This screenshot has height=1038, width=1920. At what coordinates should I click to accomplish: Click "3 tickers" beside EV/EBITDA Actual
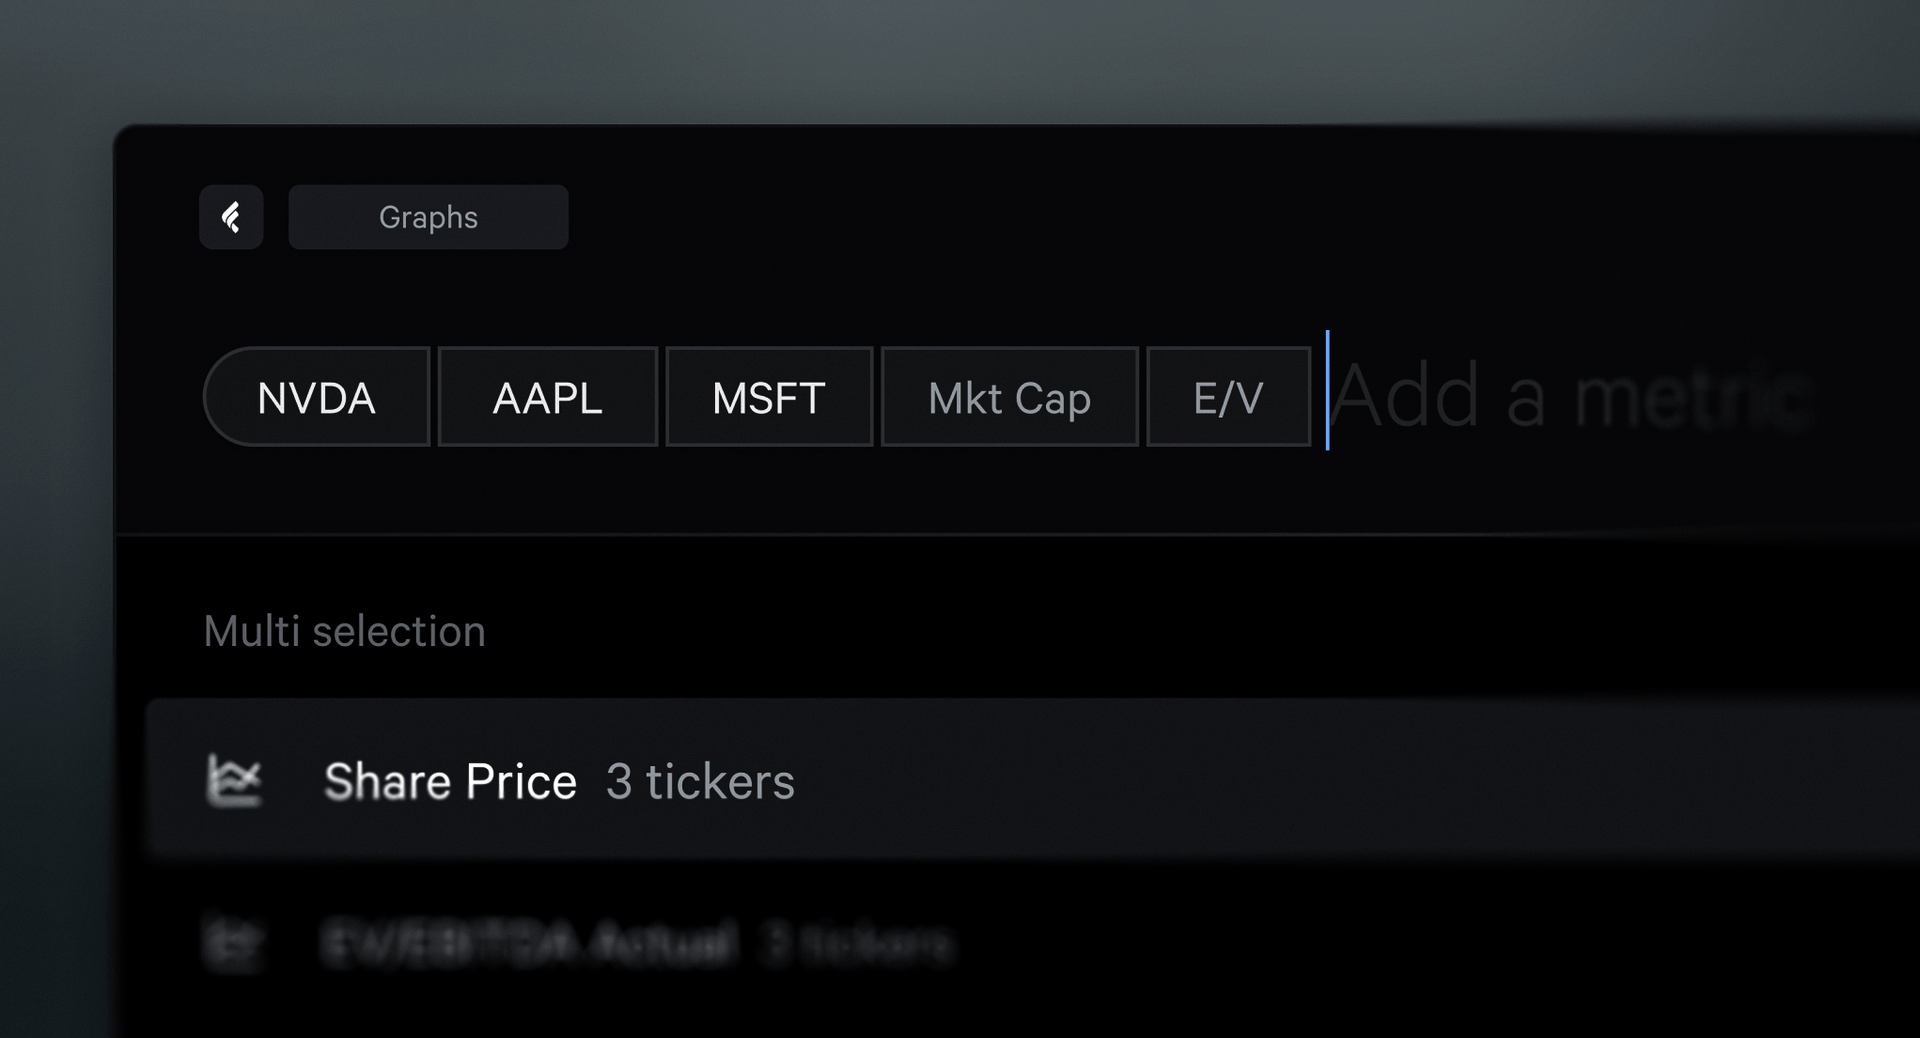[856, 943]
